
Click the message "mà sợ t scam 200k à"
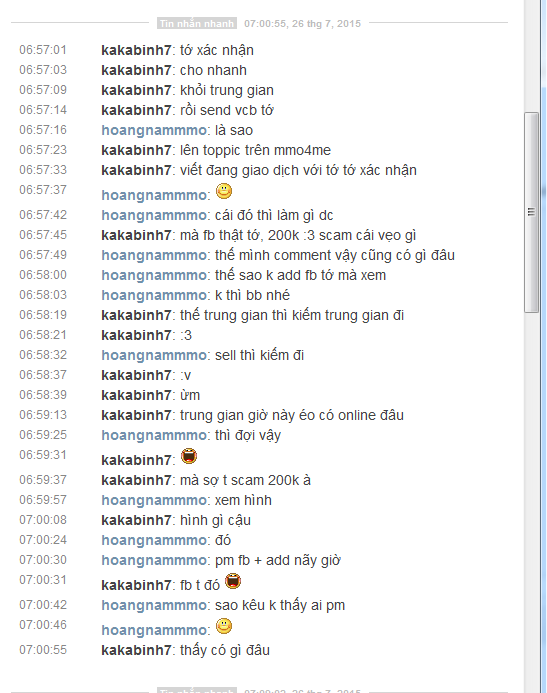click(x=245, y=480)
